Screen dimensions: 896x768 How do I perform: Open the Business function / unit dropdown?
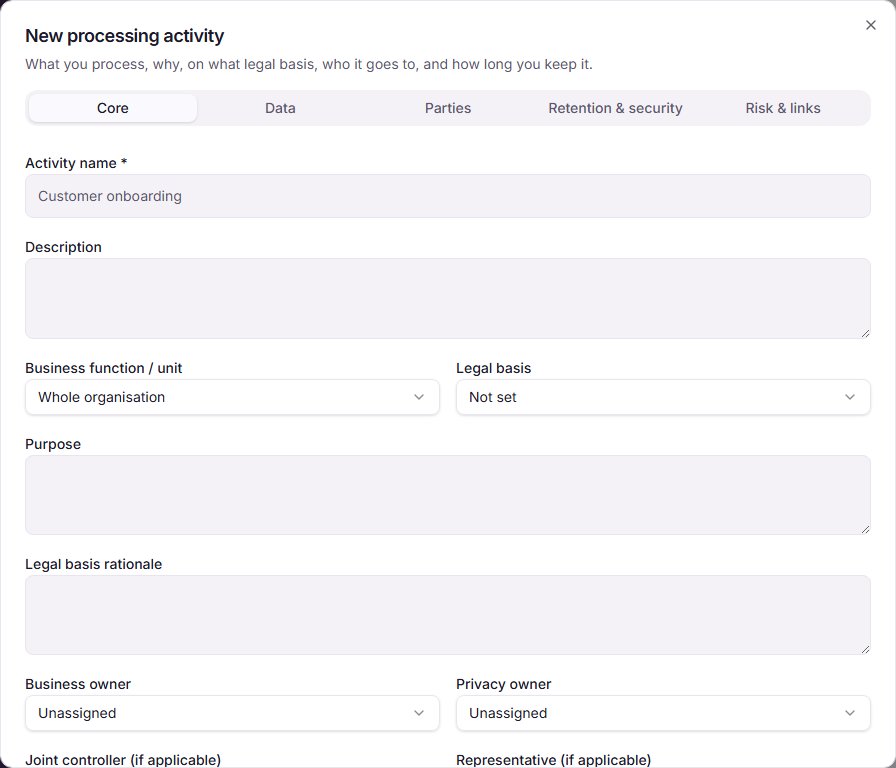(232, 397)
